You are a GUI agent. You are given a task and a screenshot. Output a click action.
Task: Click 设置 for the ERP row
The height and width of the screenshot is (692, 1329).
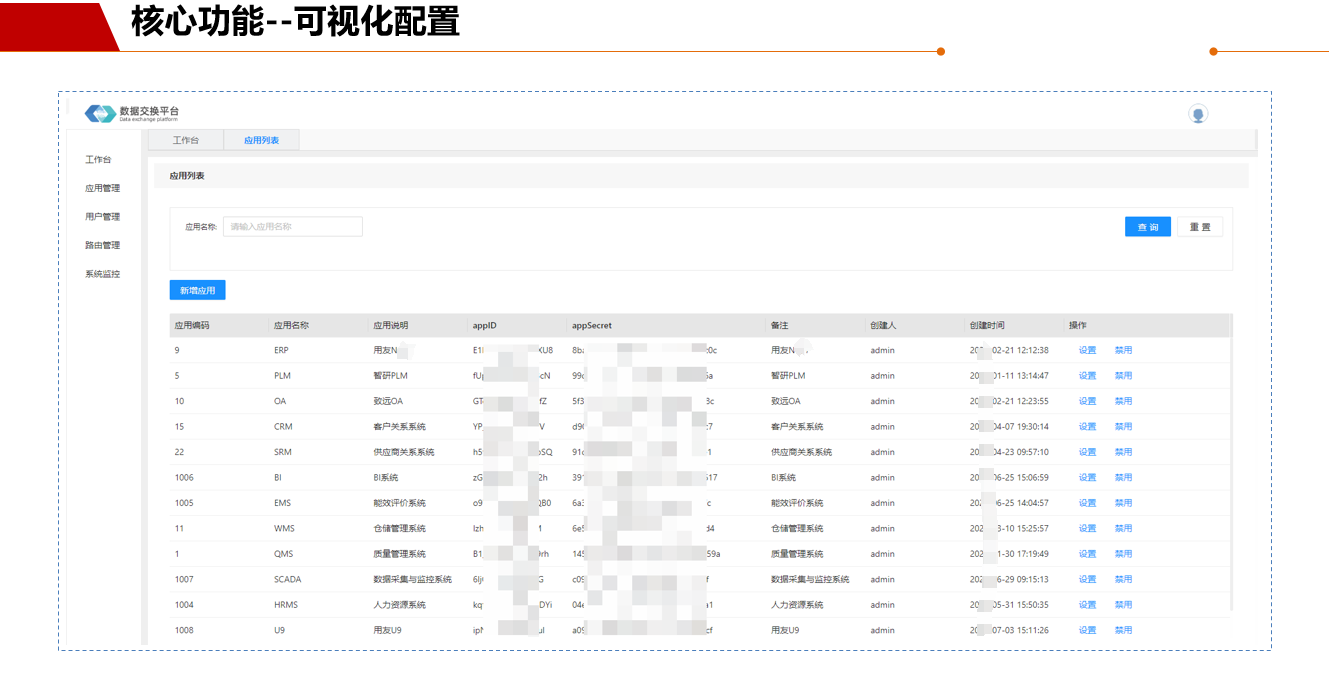coord(1087,351)
